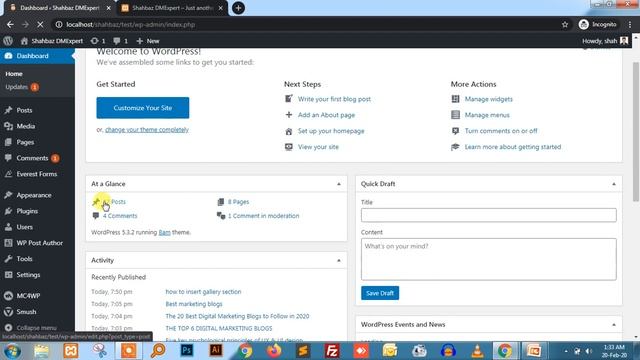Open Pages icon in sidebar
This screenshot has height=360, width=640.
pos(8,142)
